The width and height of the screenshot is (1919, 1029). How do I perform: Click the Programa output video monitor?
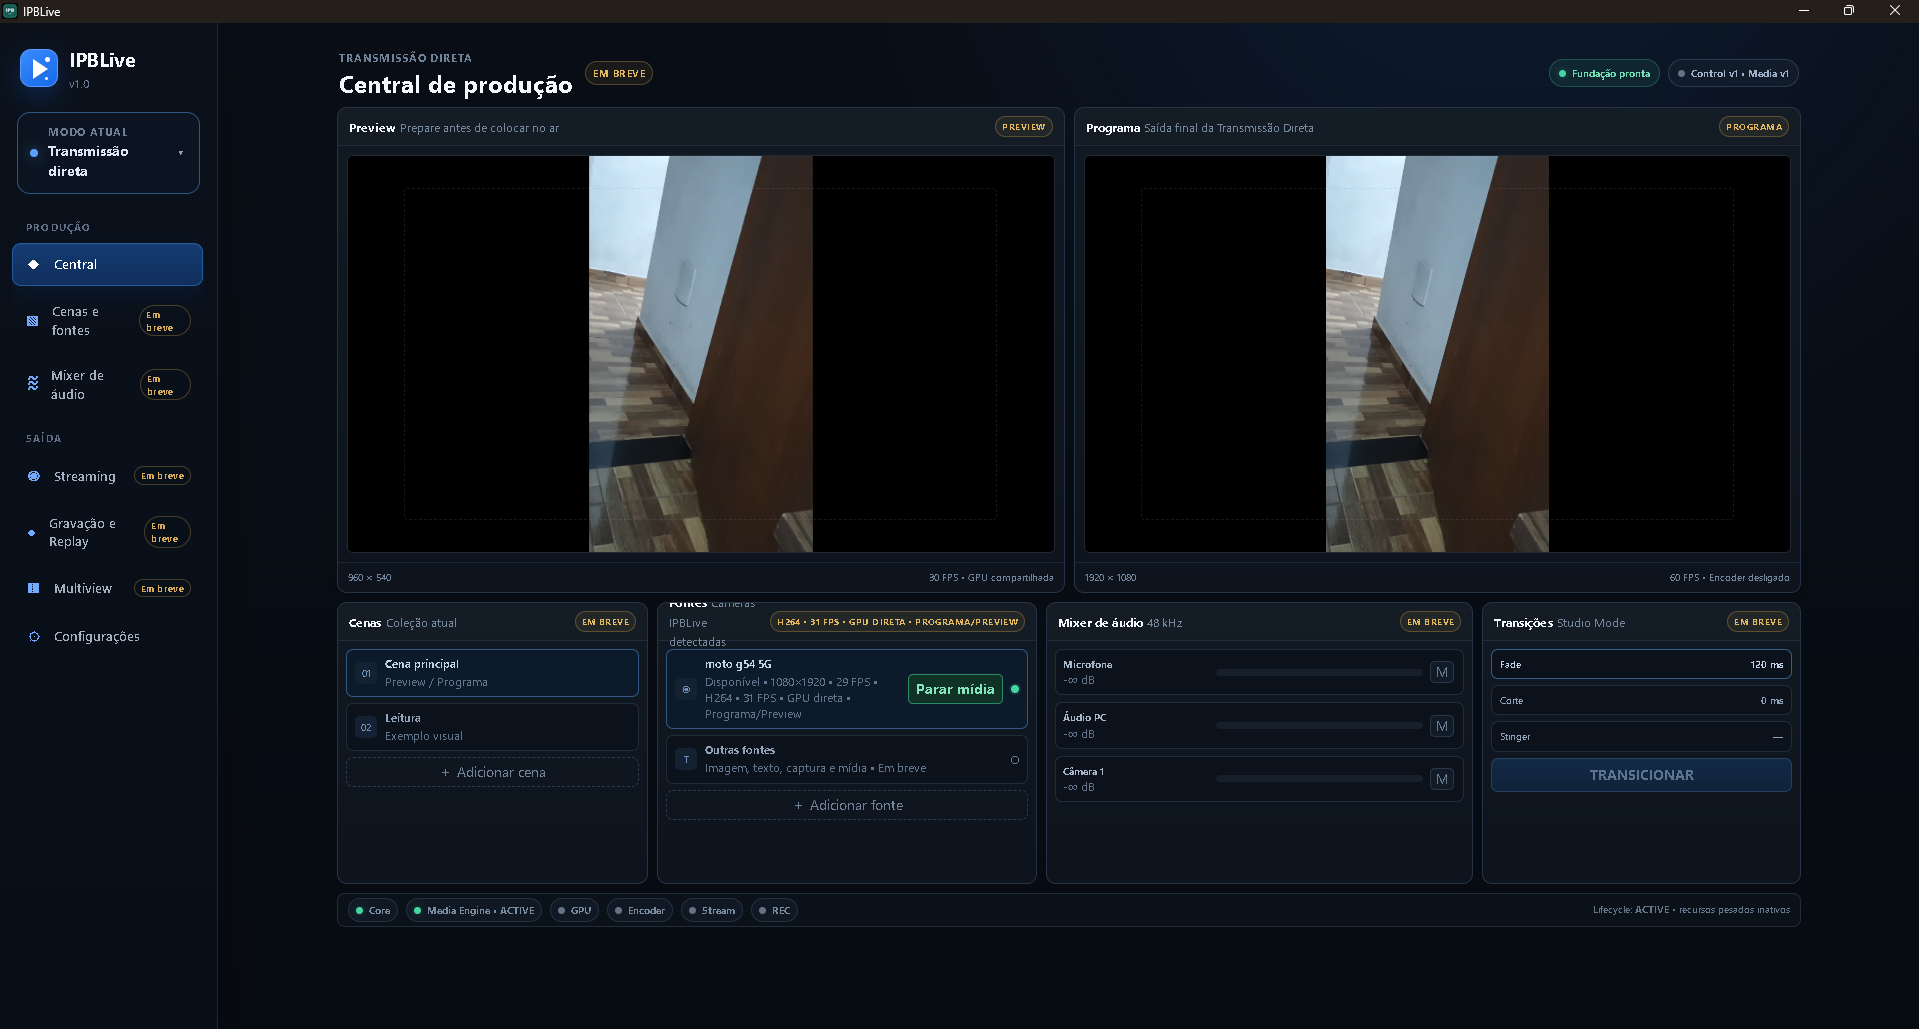(1437, 354)
